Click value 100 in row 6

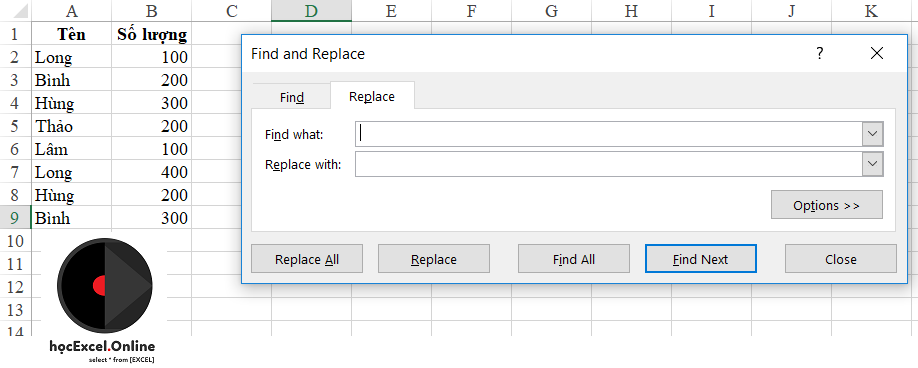[x=152, y=149]
